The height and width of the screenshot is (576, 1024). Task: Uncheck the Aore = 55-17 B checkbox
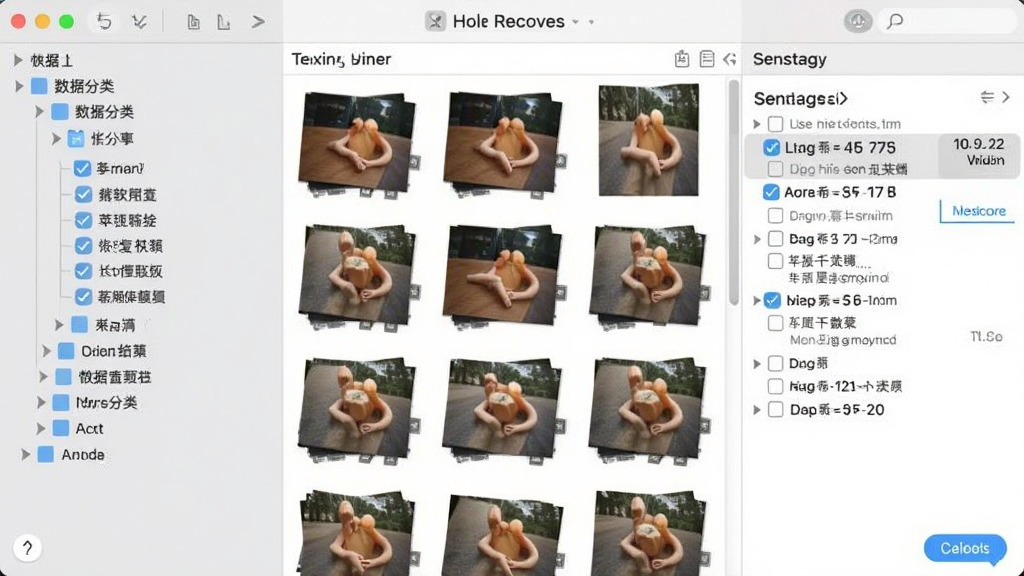(771, 192)
